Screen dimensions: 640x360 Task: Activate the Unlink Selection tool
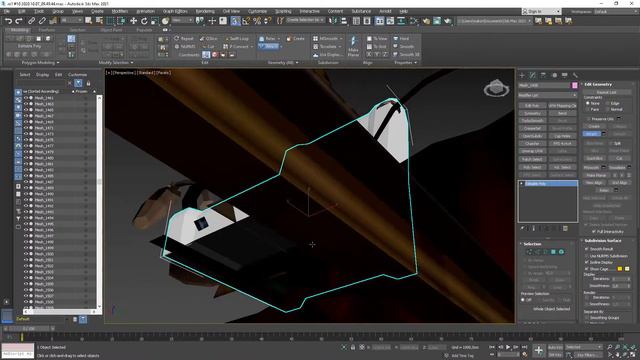pyautogui.click(x=42, y=20)
